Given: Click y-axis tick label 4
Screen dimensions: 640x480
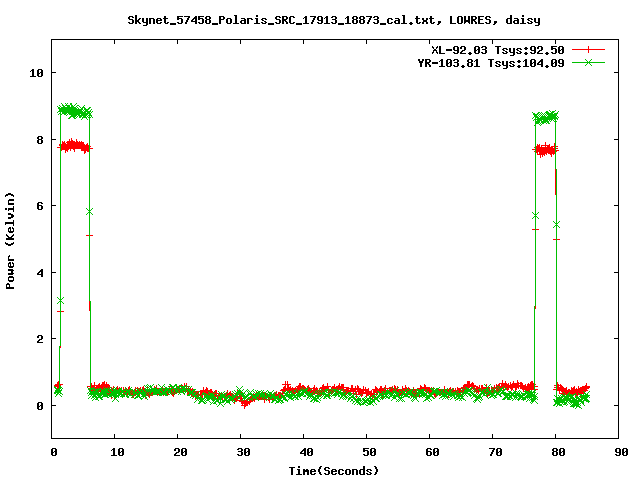Looking at the screenshot, I should click(x=40, y=273).
